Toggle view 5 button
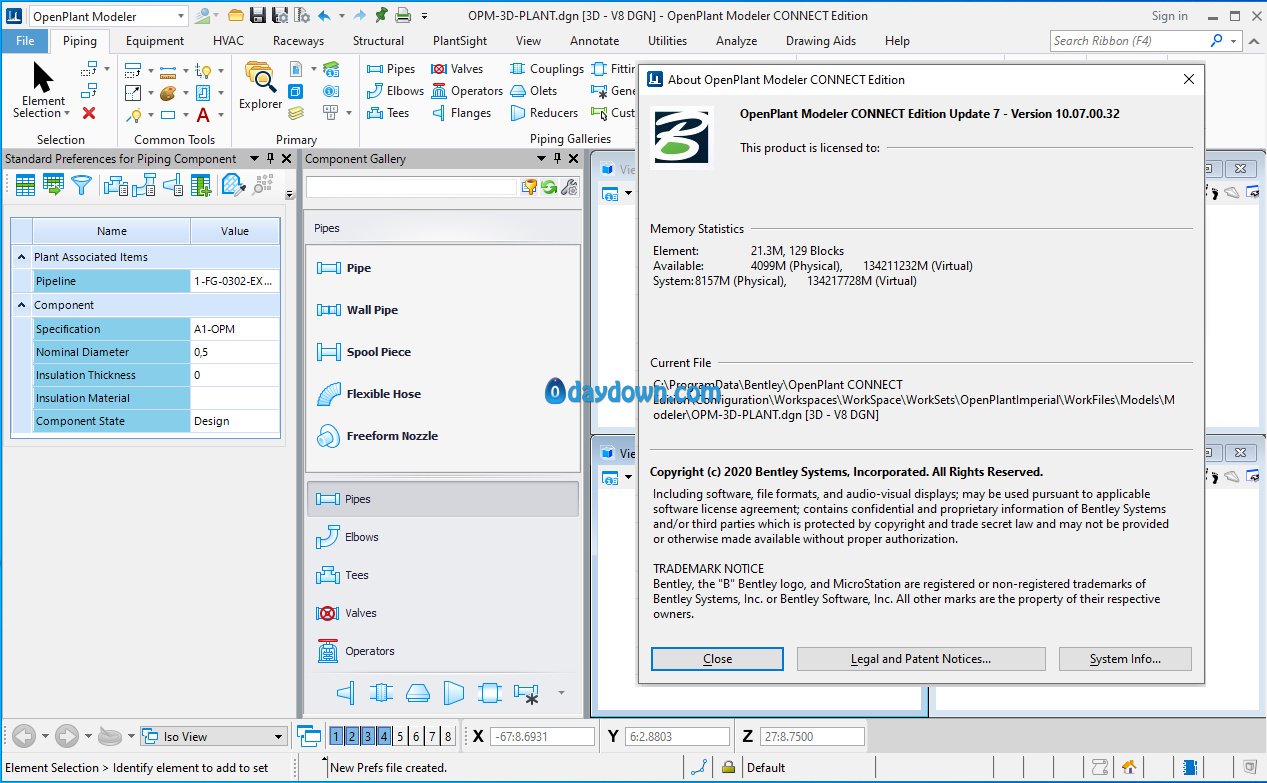This screenshot has height=783, width=1267. (400, 736)
